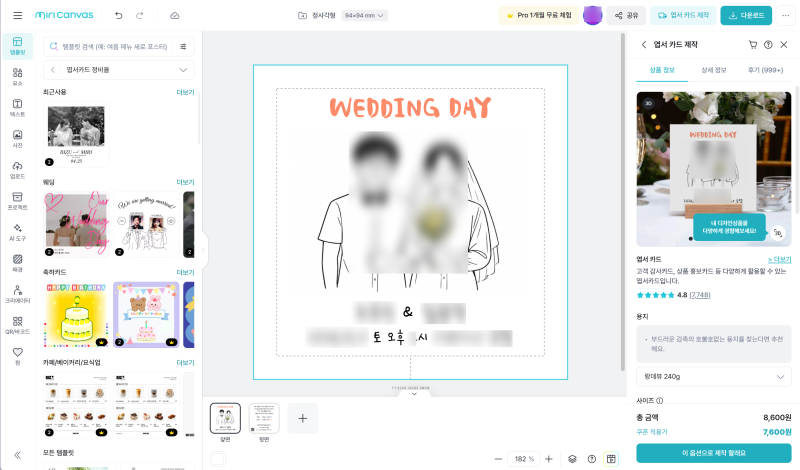This screenshot has width=800, height=470.
Task: Zoom in with the plus button
Action: (x=548, y=459)
